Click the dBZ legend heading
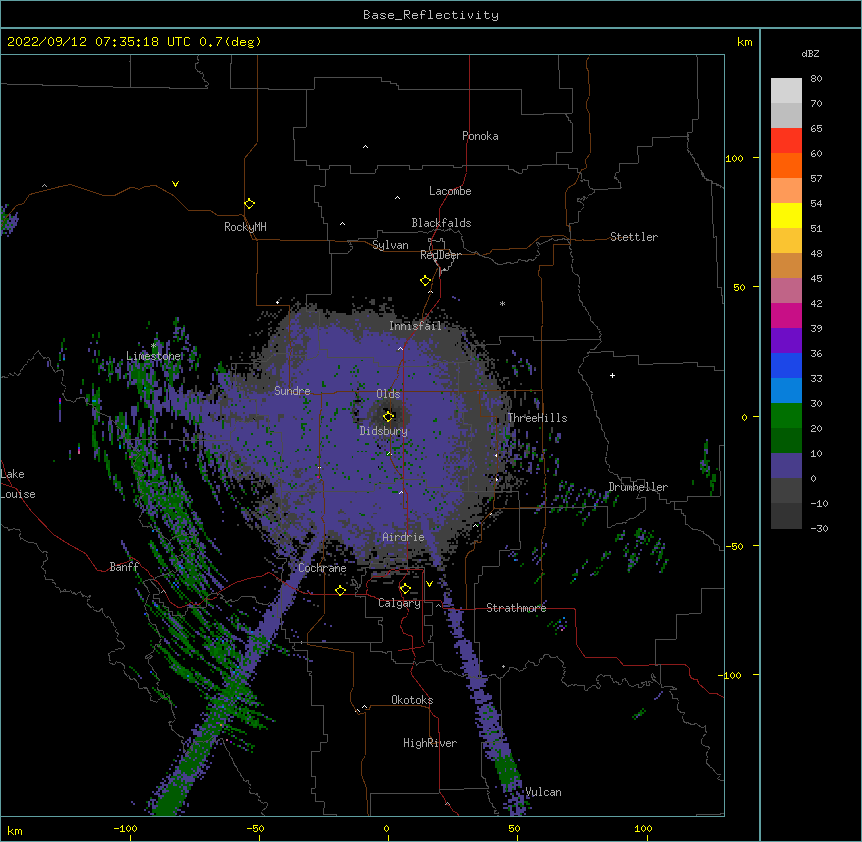The image size is (862, 842). [810, 54]
